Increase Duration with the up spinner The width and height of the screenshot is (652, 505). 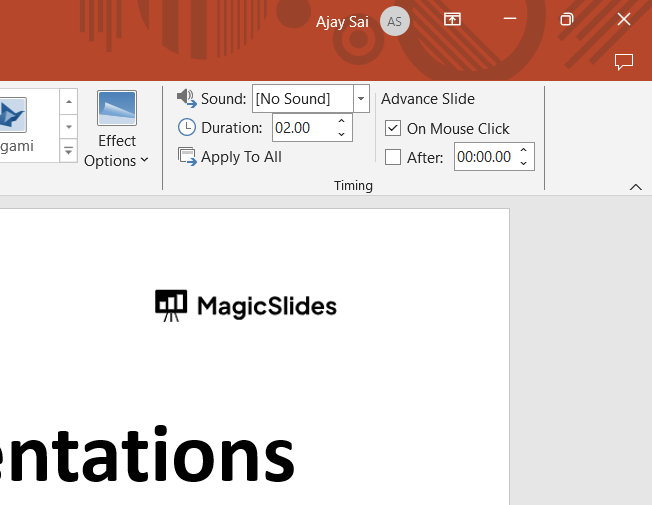click(342, 122)
